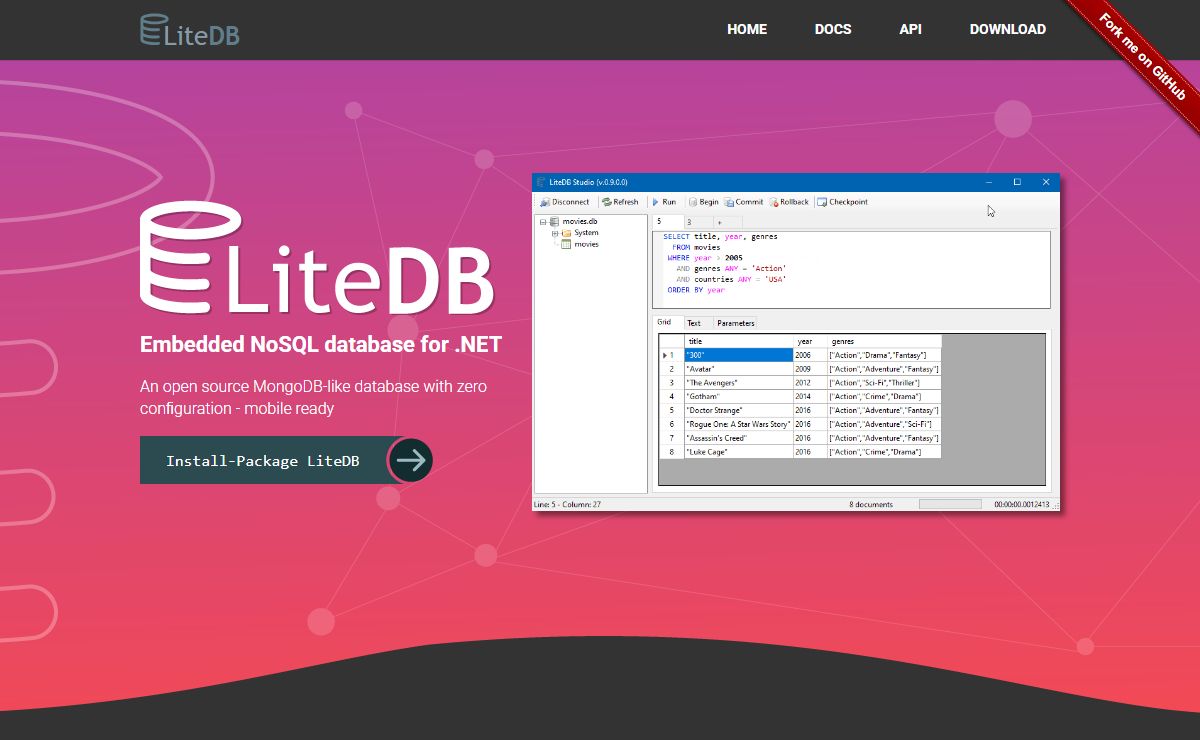Click genres cell ["Action","Sci-Fi","Thriller"]

point(884,383)
